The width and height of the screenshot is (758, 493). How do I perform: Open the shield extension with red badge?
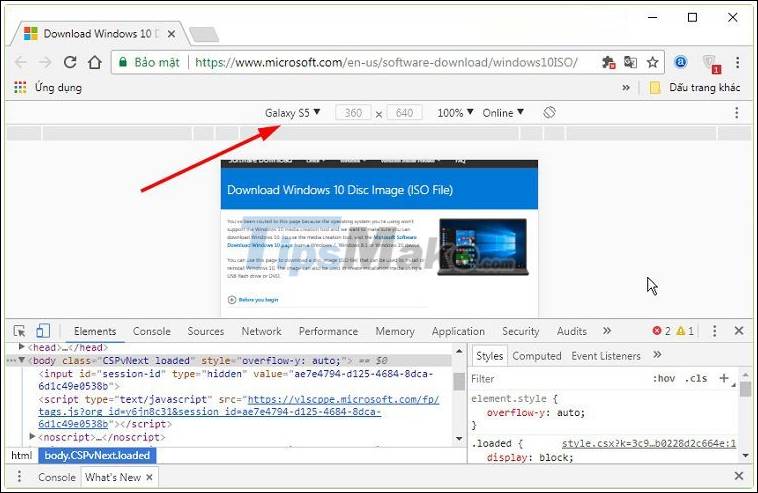tap(710, 63)
